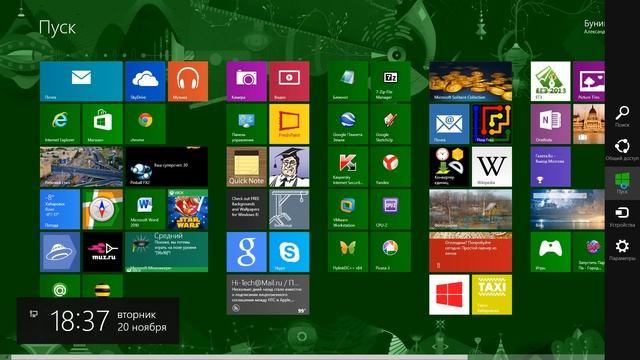Launch the Picasa 3 tile
Screen dimensions: 640x360
(x=391, y=252)
